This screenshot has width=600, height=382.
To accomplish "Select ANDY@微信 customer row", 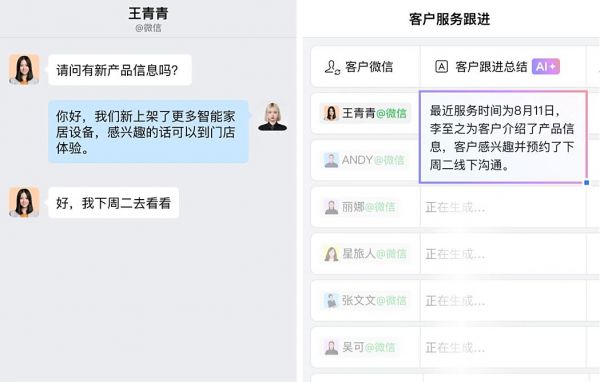I will [x=364, y=160].
